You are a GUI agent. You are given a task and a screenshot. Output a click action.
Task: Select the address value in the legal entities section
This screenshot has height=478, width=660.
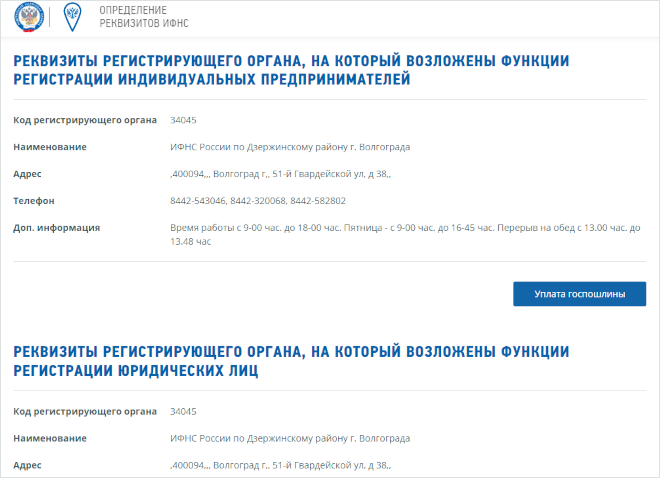(280, 465)
